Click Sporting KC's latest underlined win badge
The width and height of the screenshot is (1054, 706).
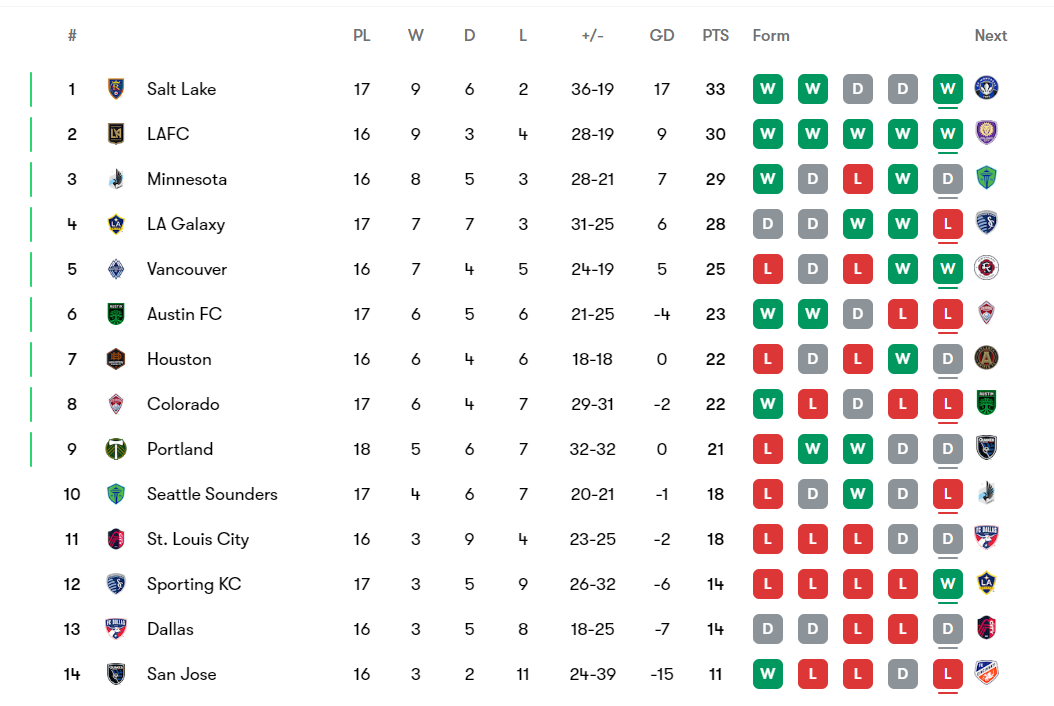click(x=947, y=584)
